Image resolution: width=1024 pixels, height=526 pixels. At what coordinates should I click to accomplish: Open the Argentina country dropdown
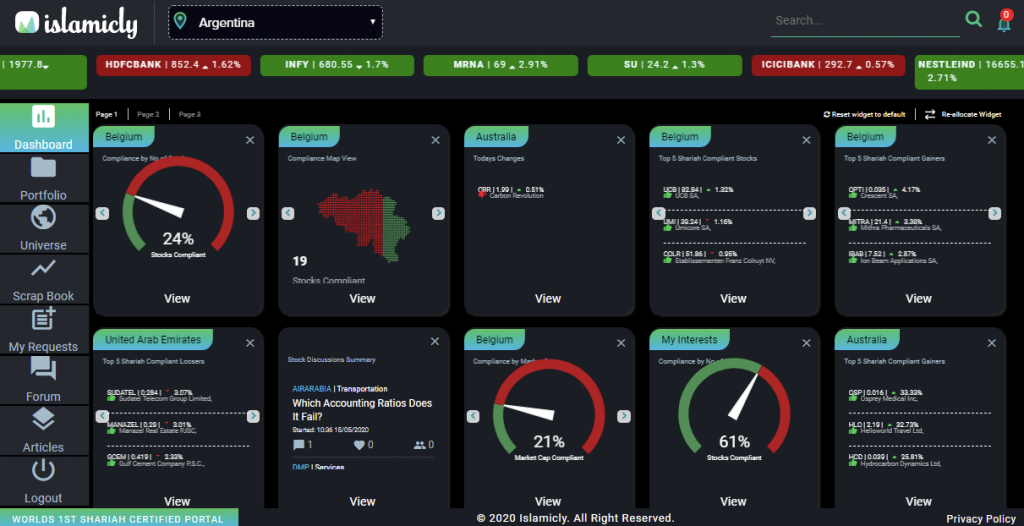pos(275,21)
